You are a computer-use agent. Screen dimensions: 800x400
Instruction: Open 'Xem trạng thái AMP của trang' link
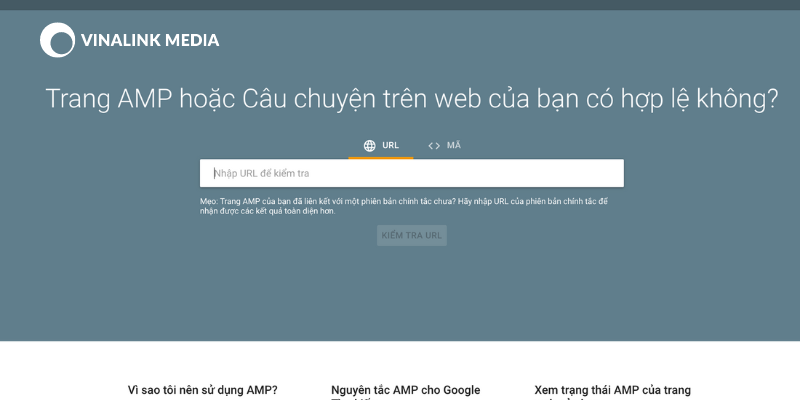(x=613, y=390)
